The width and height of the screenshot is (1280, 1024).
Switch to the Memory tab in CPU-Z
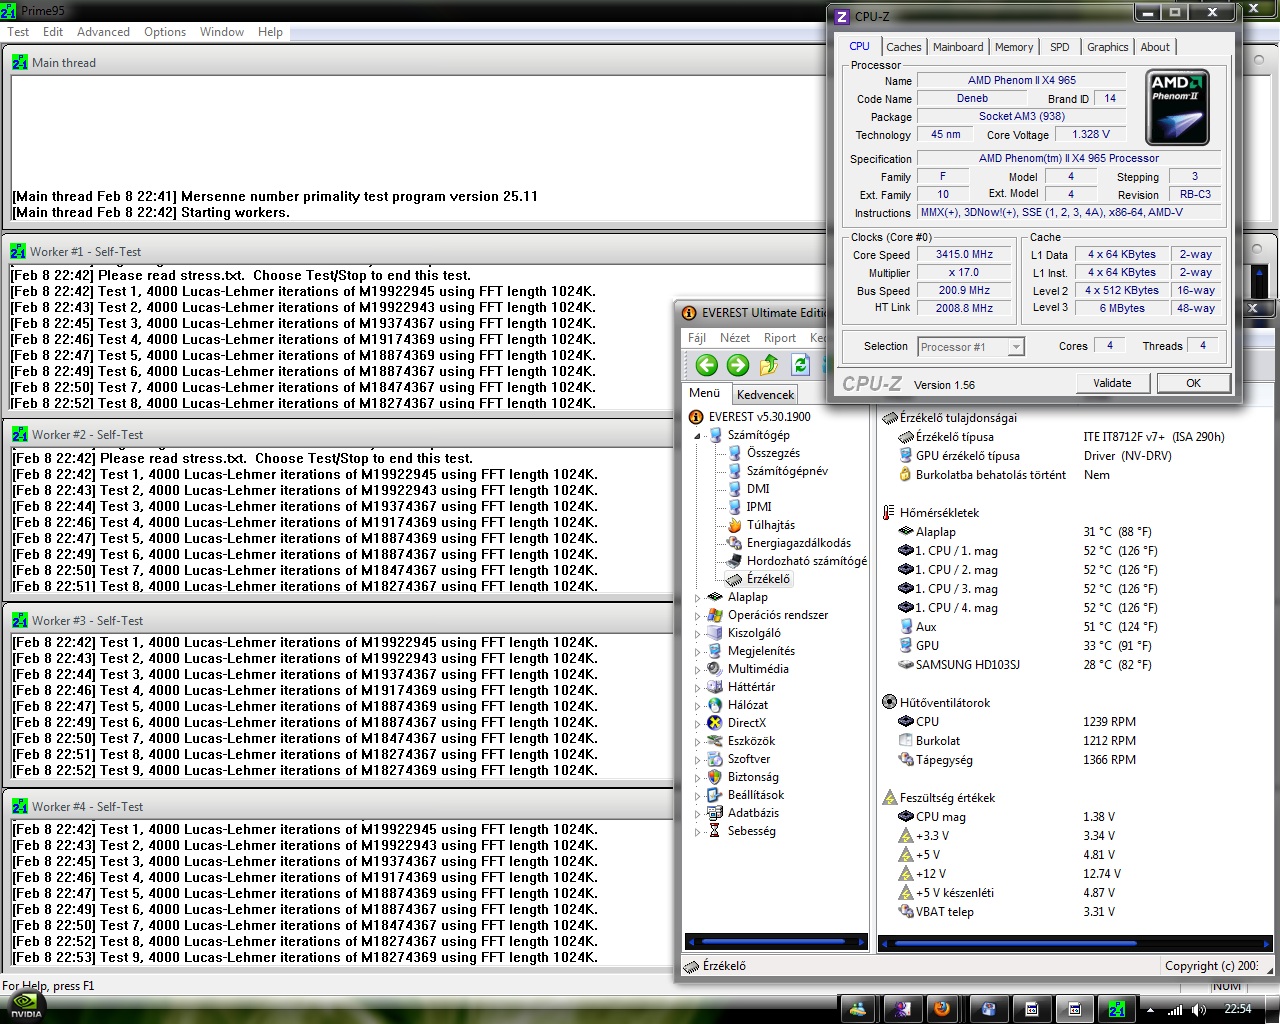pos(1014,47)
